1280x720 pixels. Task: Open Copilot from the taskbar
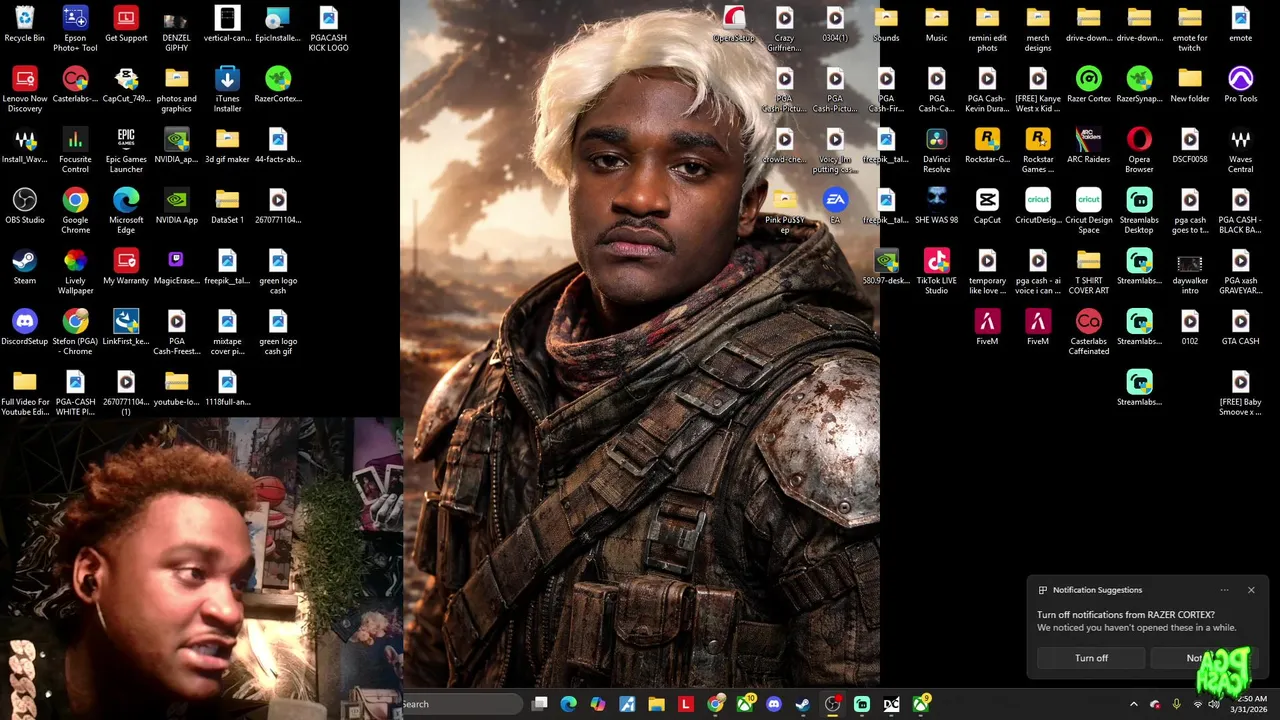coord(598,704)
